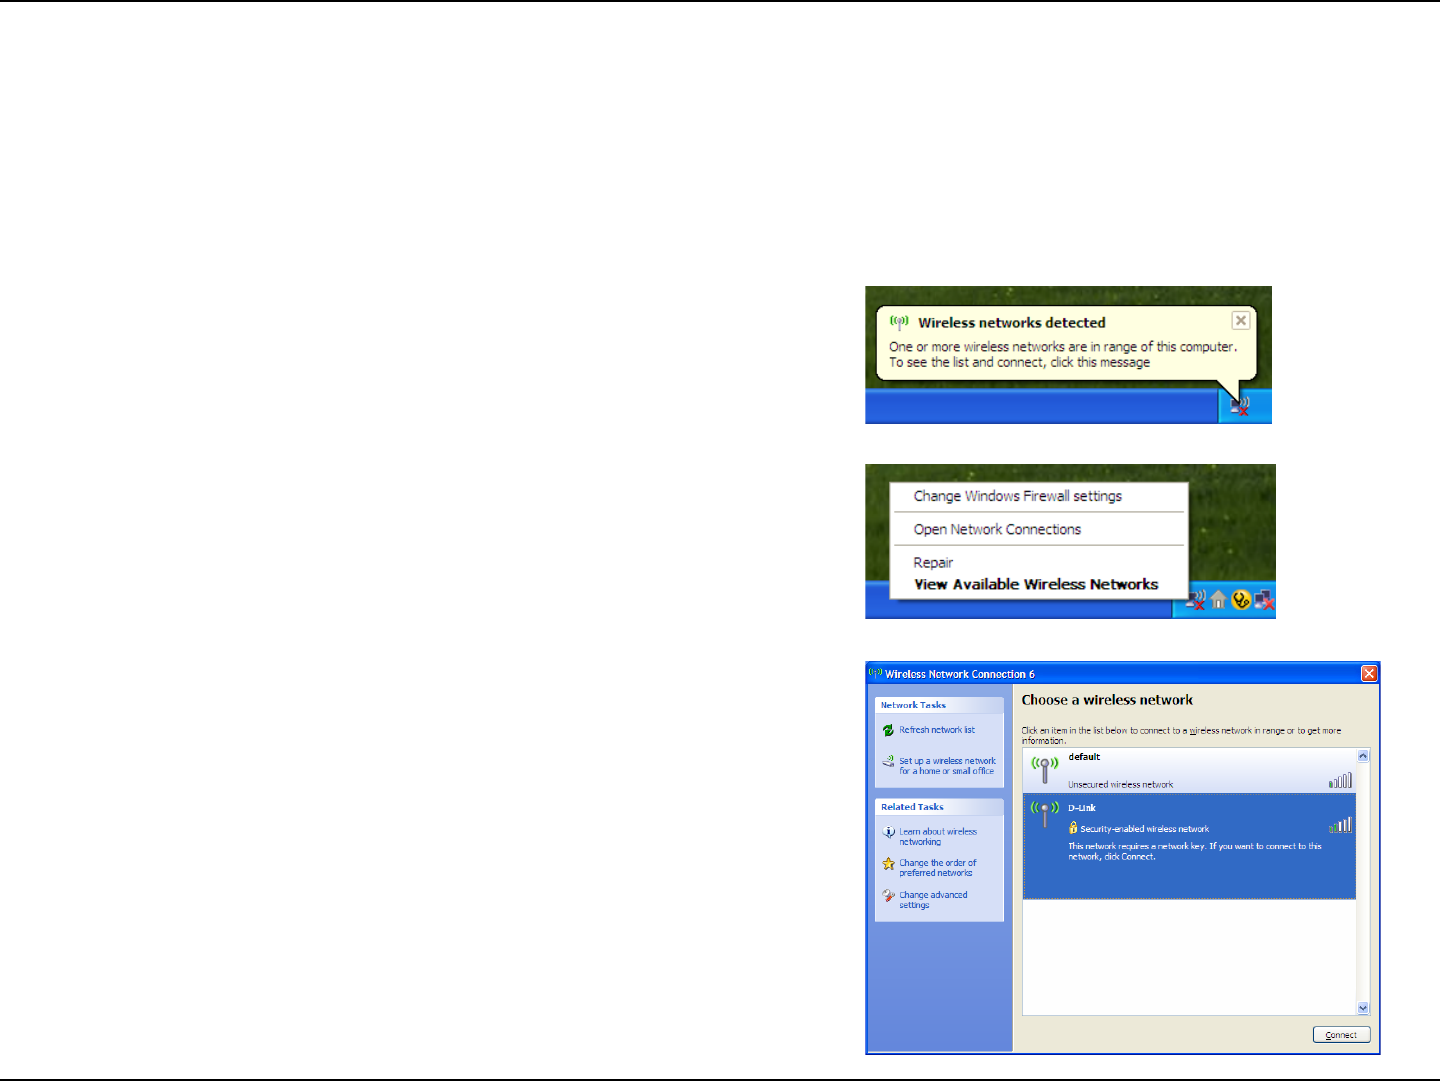The image size is (1440, 1081).
Task: Click the network list scroll up arrow
Action: [x=1362, y=757]
